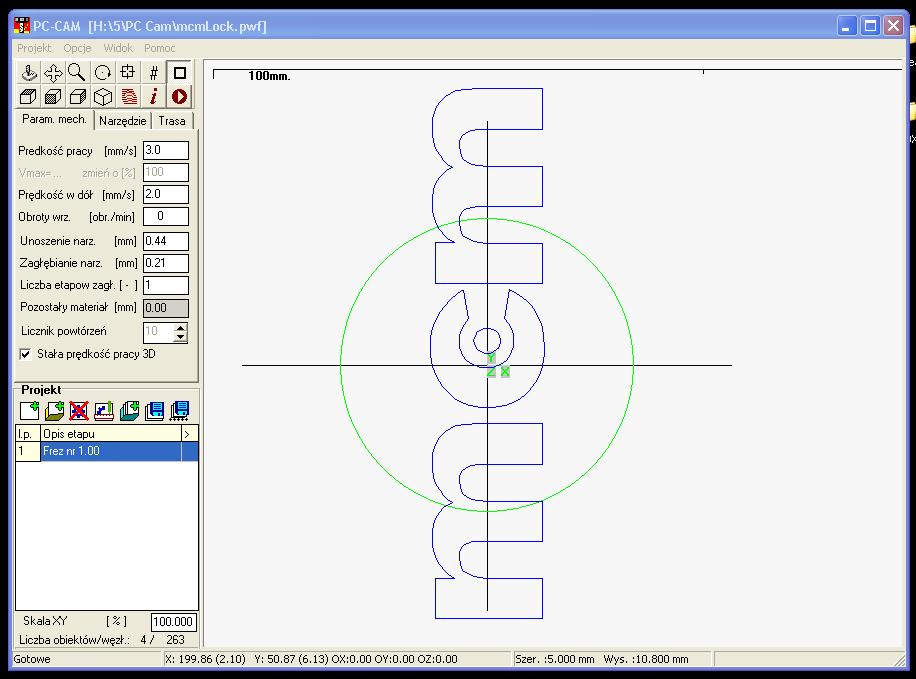The width and height of the screenshot is (916, 679).
Task: Open the Widok menu
Action: coord(118,48)
